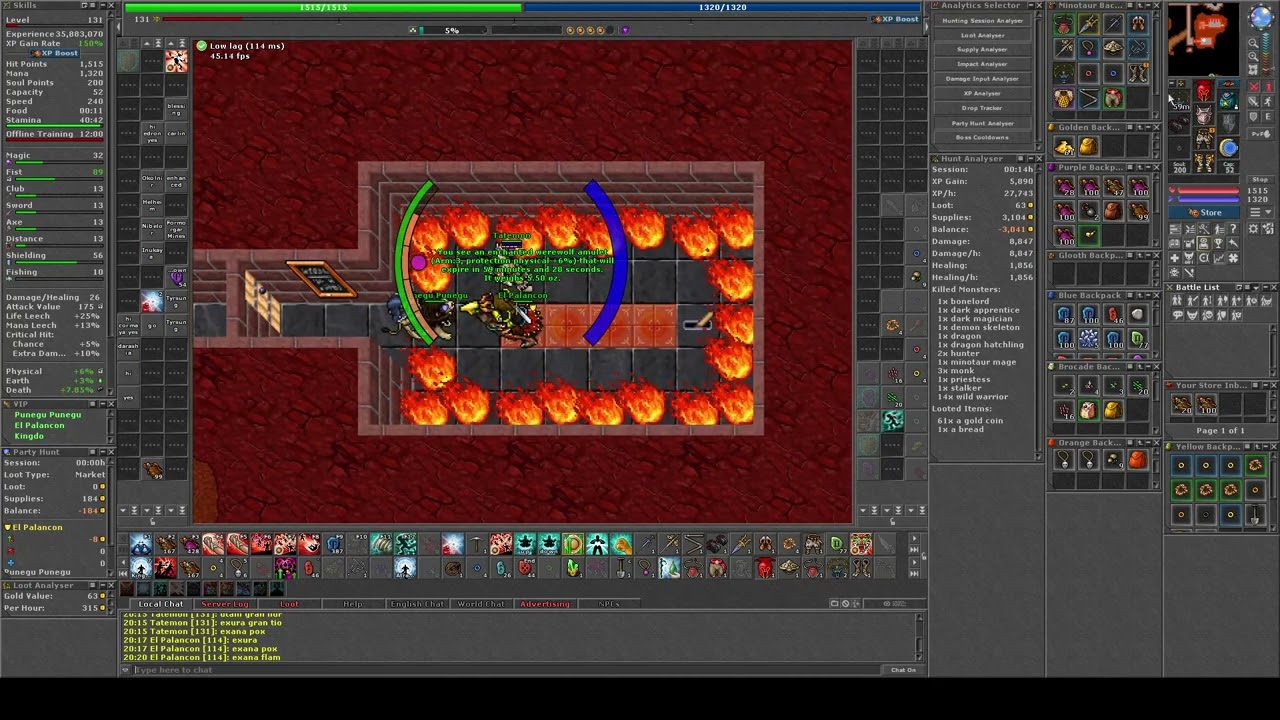This screenshot has width=1280, height=720.
Task: Select the red helmet equipment slot
Action: click(1203, 91)
